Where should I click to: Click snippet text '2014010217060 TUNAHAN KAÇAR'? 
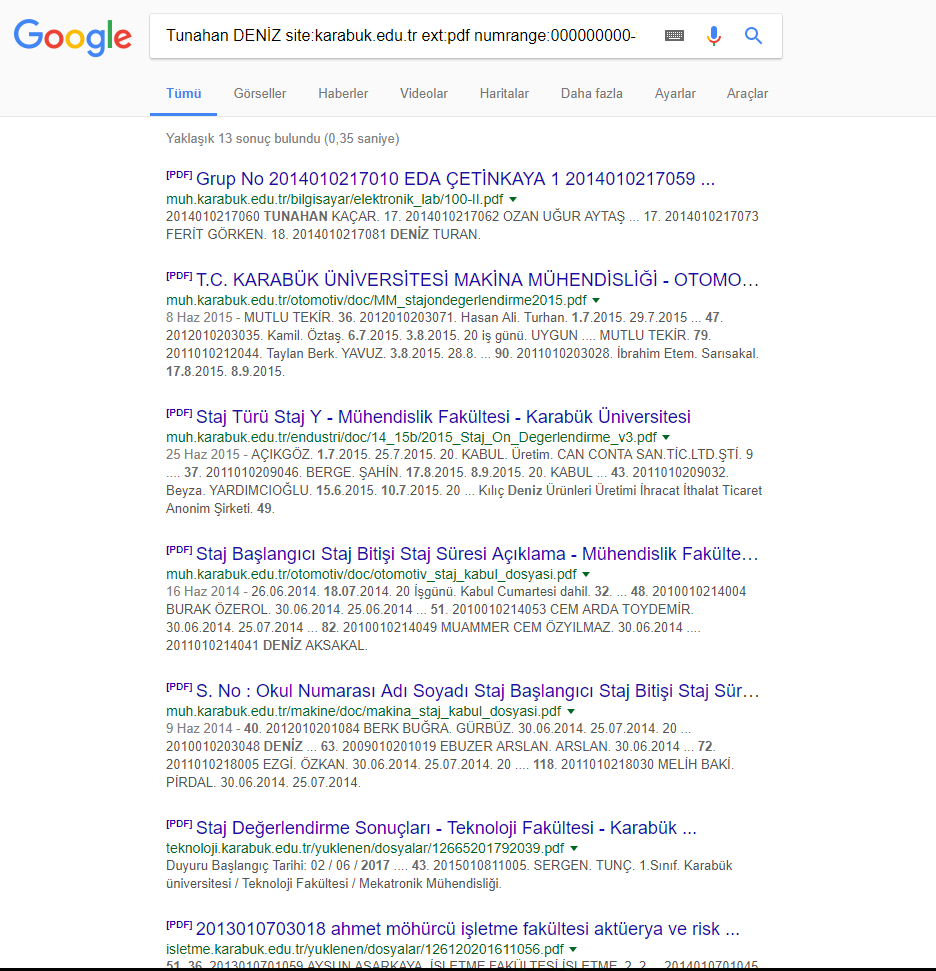pos(271,217)
